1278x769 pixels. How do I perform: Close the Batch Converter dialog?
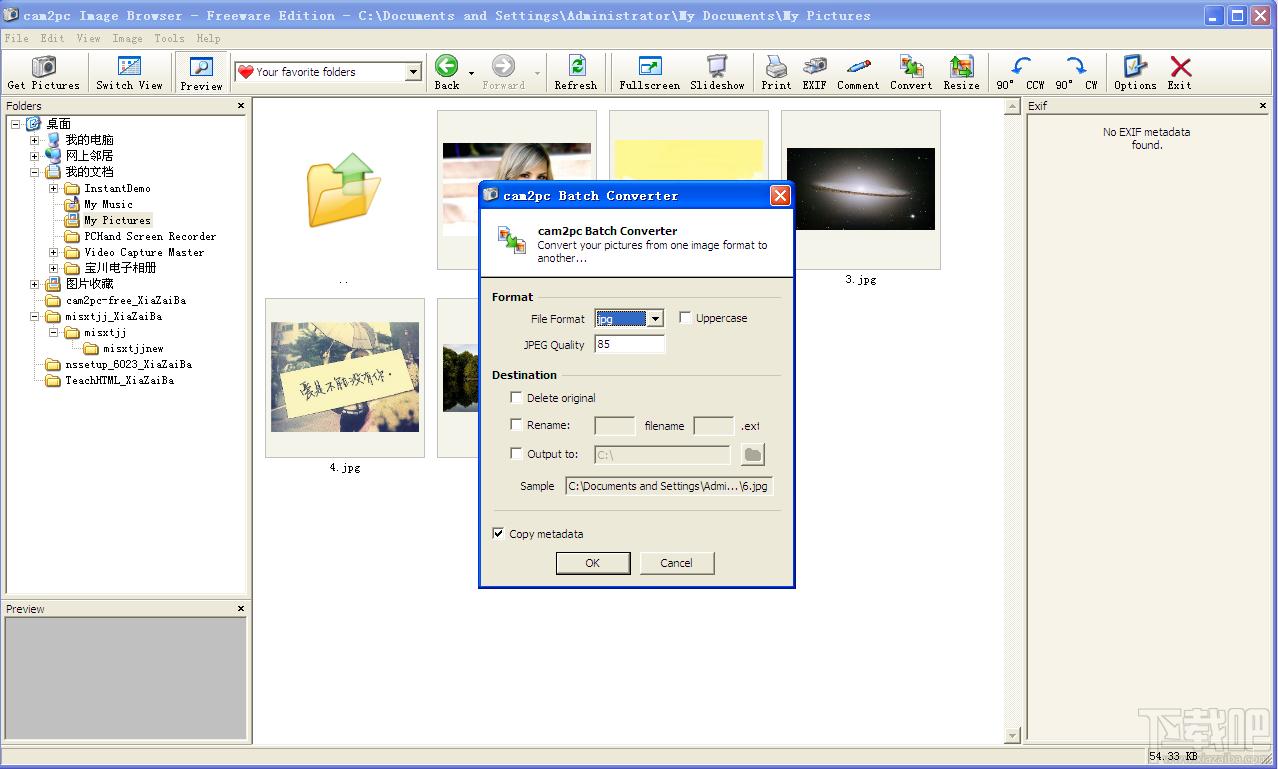coord(780,195)
